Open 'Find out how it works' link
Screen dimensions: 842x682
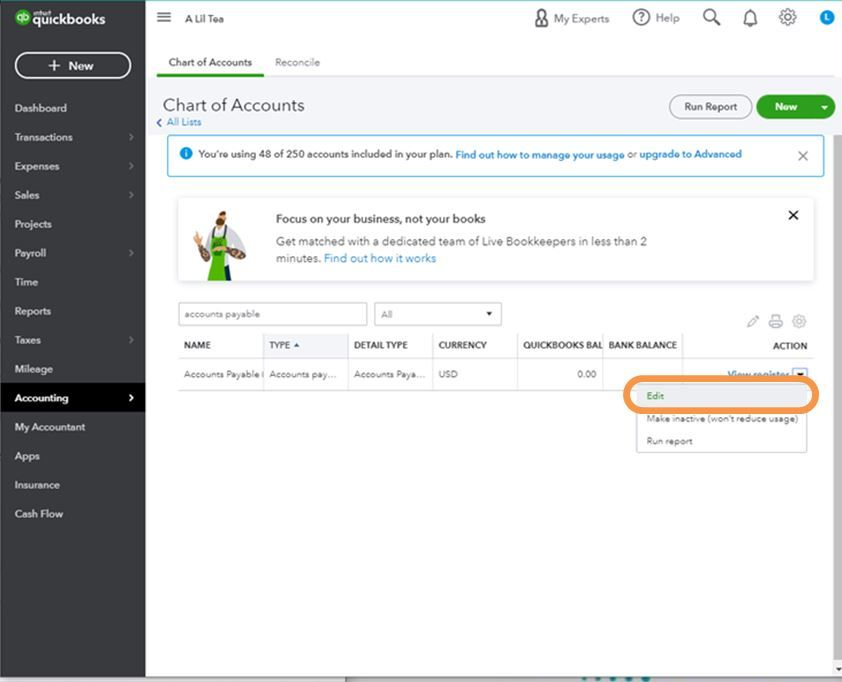380,258
